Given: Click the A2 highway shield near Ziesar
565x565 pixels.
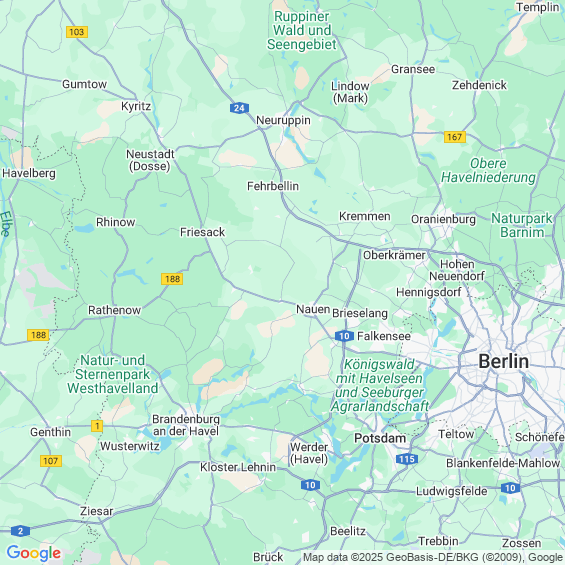Looking at the screenshot, I should (21, 531).
